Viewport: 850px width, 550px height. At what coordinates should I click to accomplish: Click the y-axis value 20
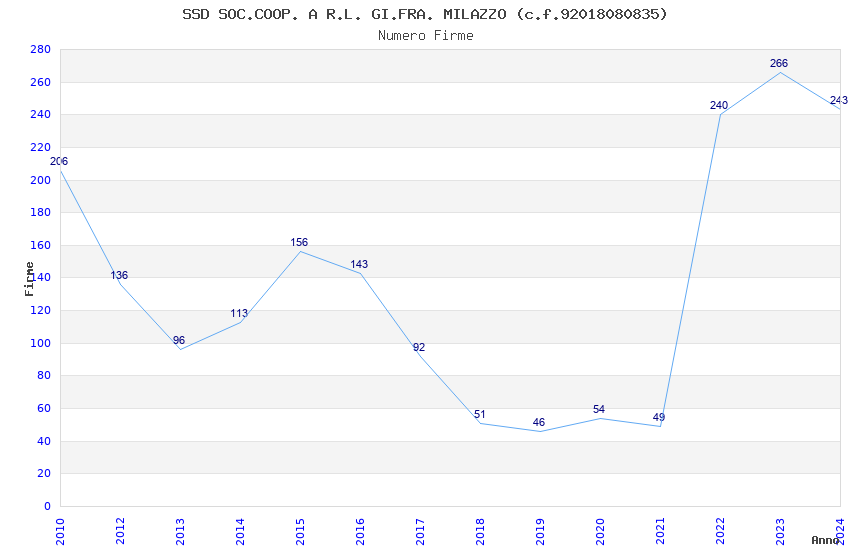tap(44, 474)
